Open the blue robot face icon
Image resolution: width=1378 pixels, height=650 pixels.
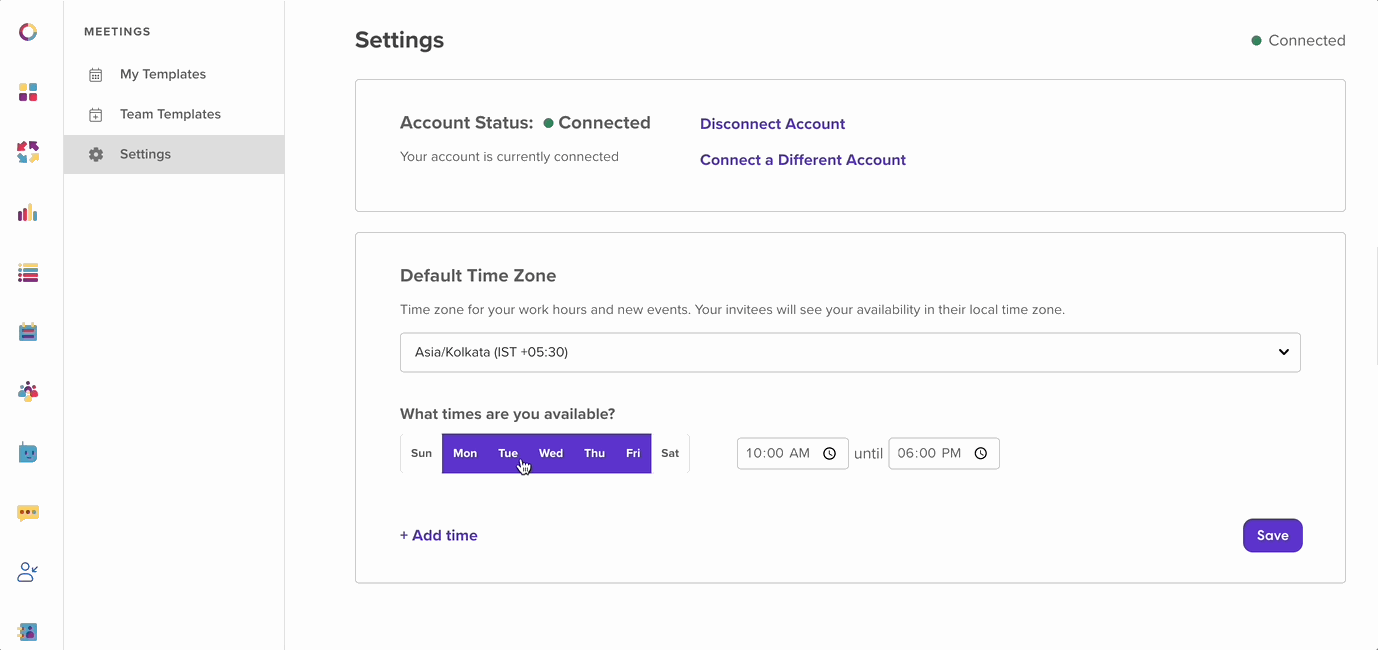click(x=28, y=452)
